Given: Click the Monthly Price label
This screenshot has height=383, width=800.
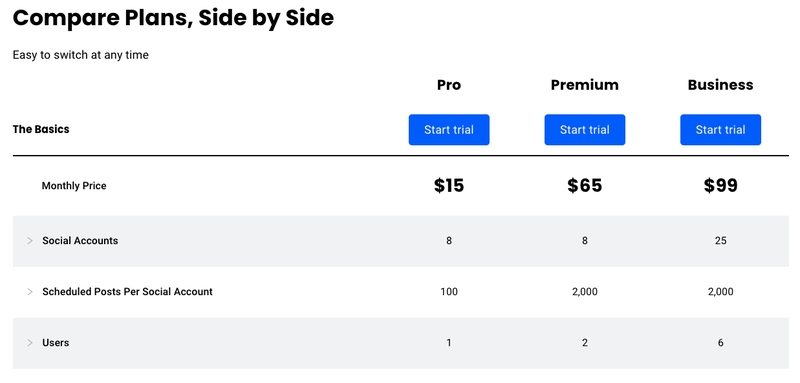Looking at the screenshot, I should [x=74, y=186].
